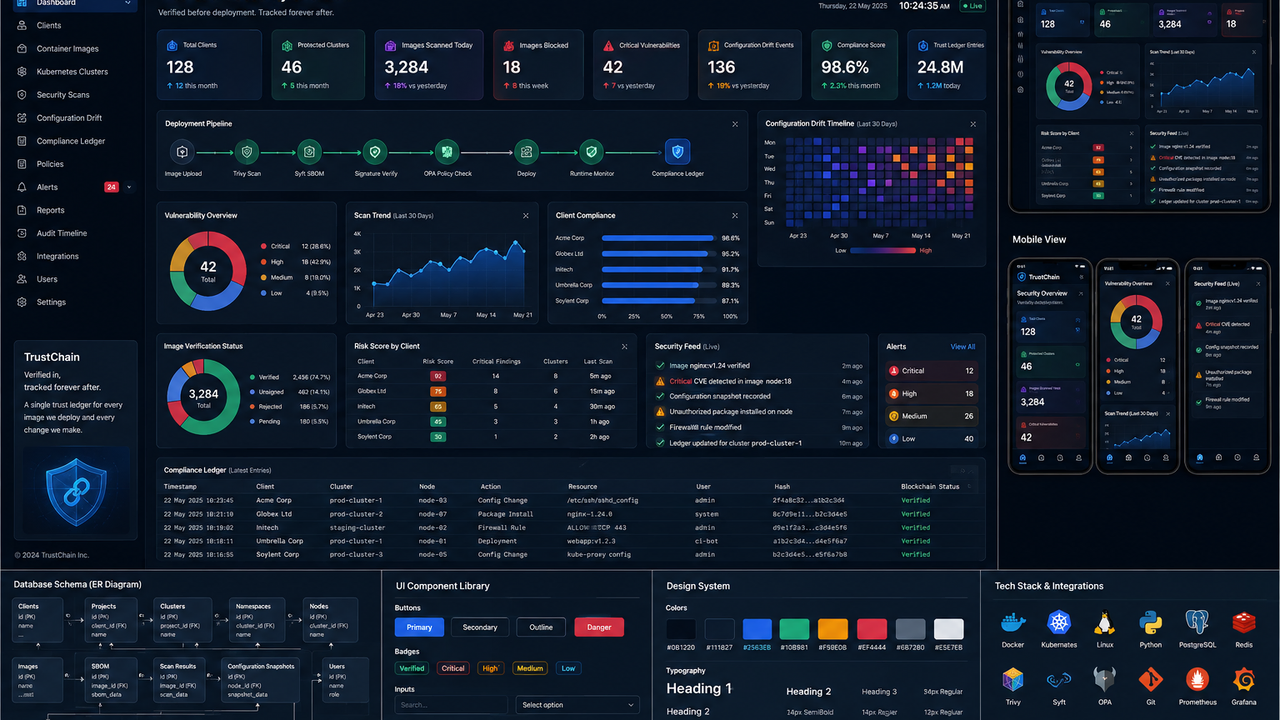This screenshot has width=1280, height=720.
Task: Select the Trivy Scan pipeline stage icon
Action: [246, 152]
